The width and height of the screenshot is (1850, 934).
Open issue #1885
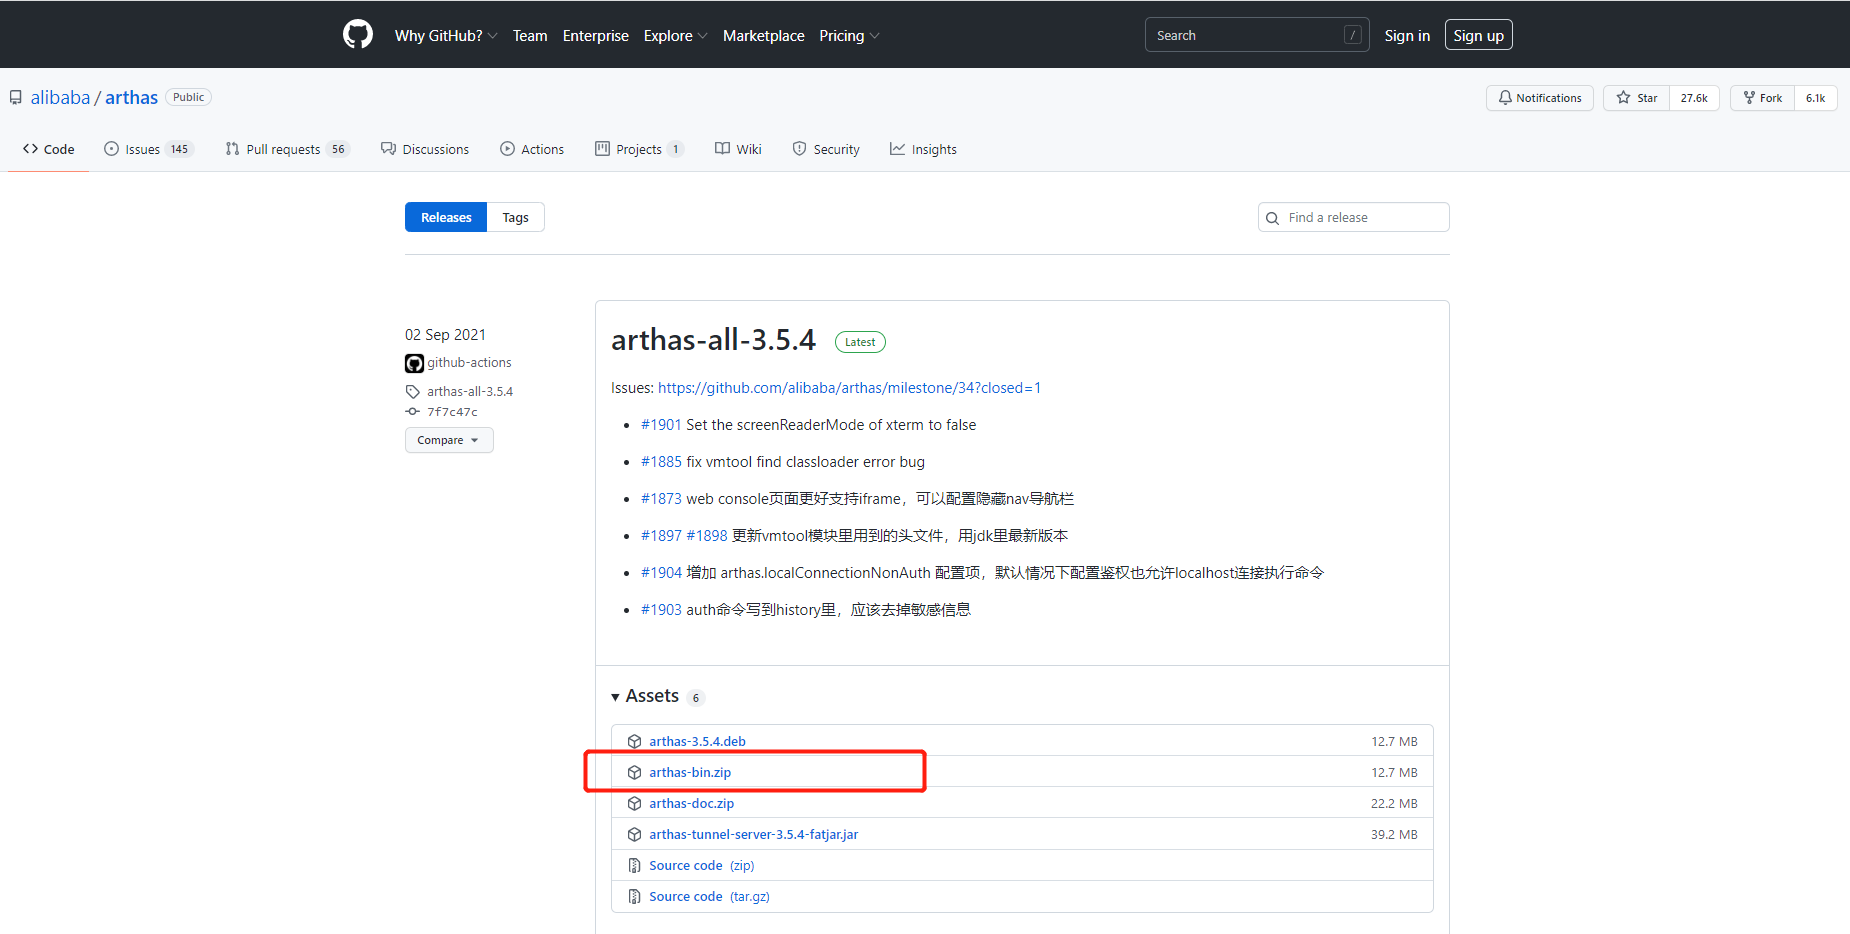(x=661, y=462)
